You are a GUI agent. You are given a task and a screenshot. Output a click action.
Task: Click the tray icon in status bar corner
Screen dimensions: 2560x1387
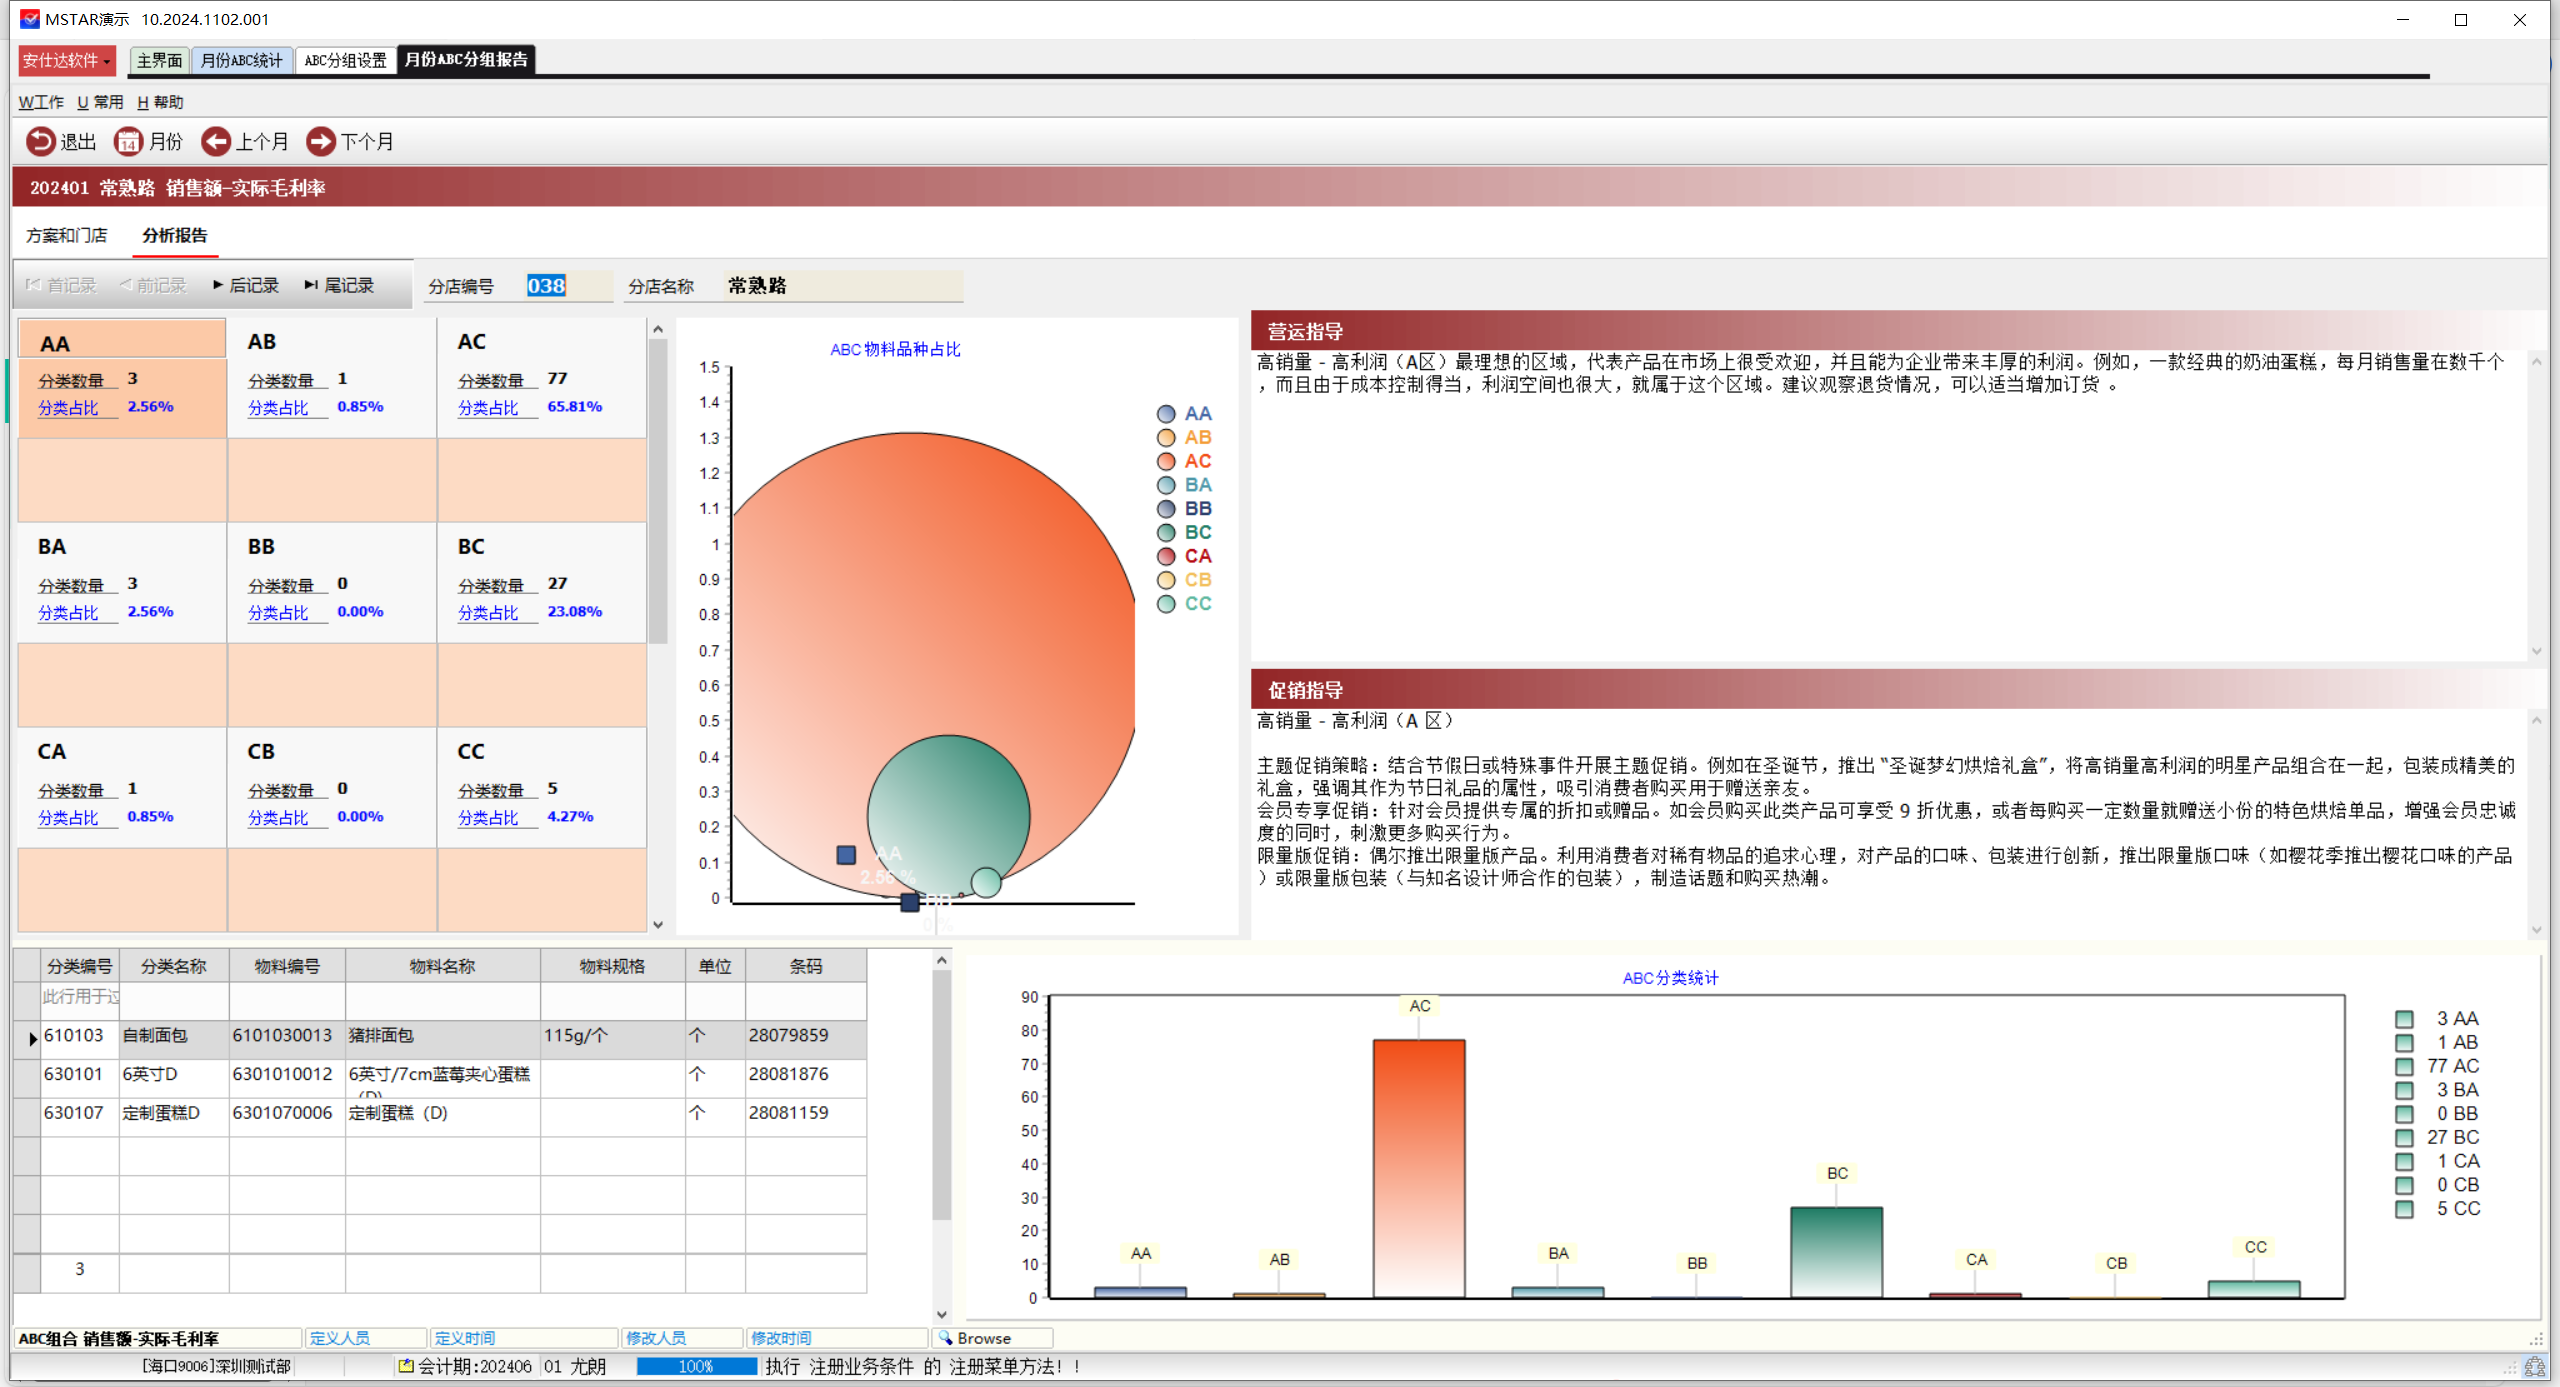2534,1367
